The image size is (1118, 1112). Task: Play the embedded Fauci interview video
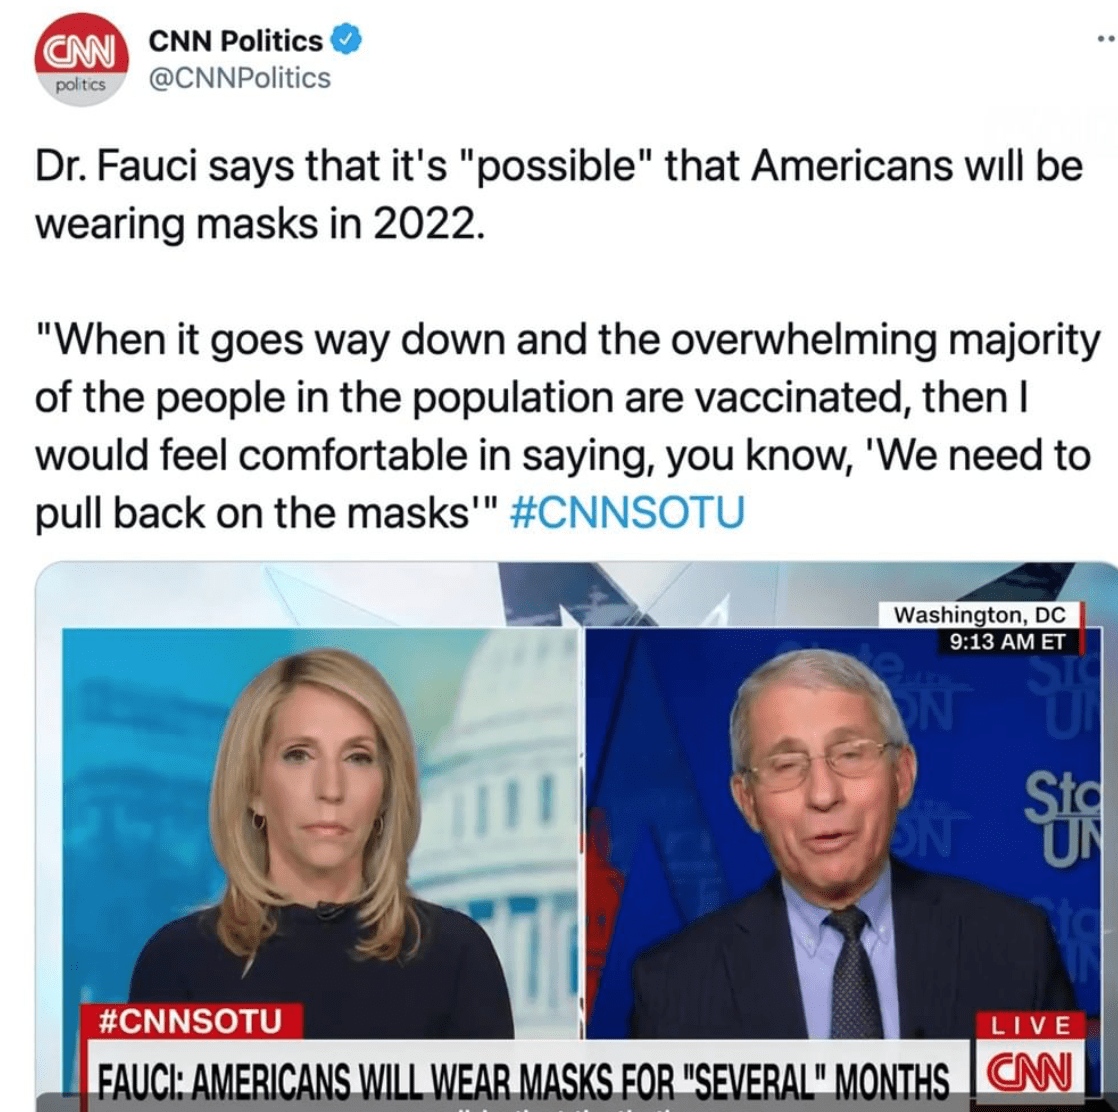(576, 837)
